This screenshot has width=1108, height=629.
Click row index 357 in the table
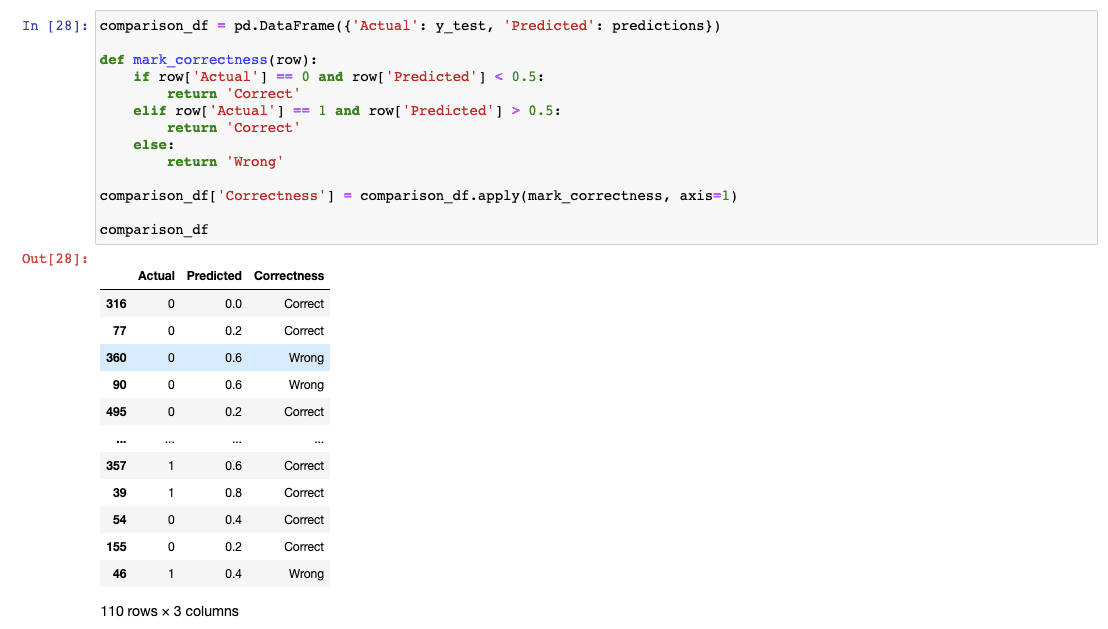pos(116,466)
